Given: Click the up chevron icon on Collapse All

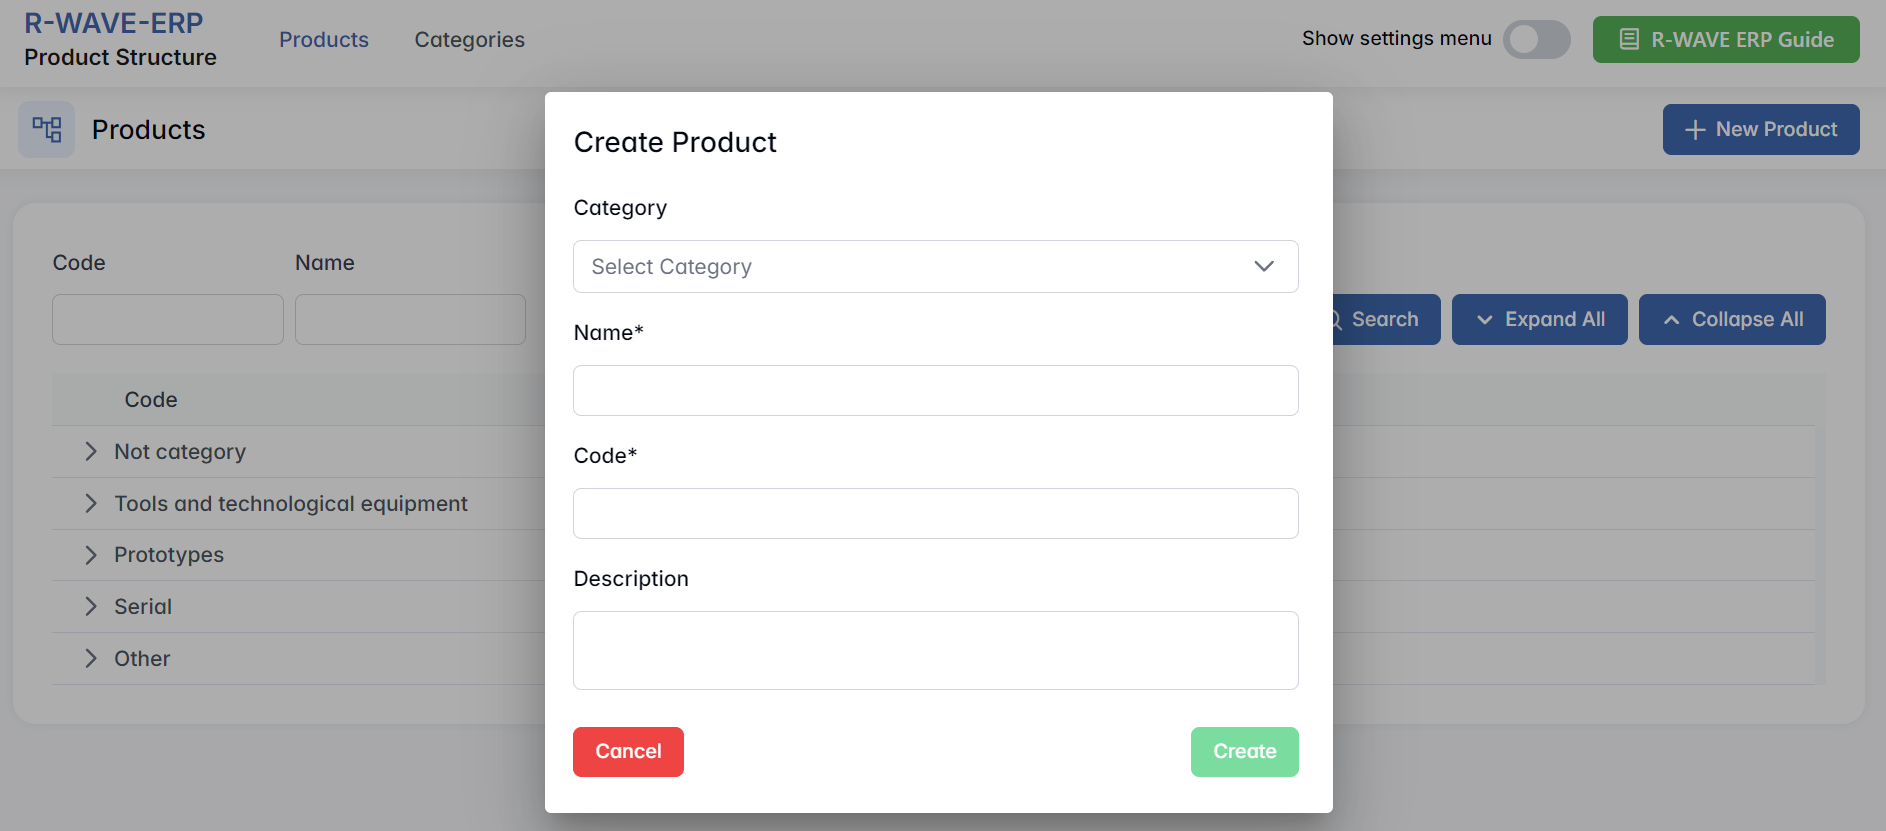Looking at the screenshot, I should pyautogui.click(x=1671, y=320).
